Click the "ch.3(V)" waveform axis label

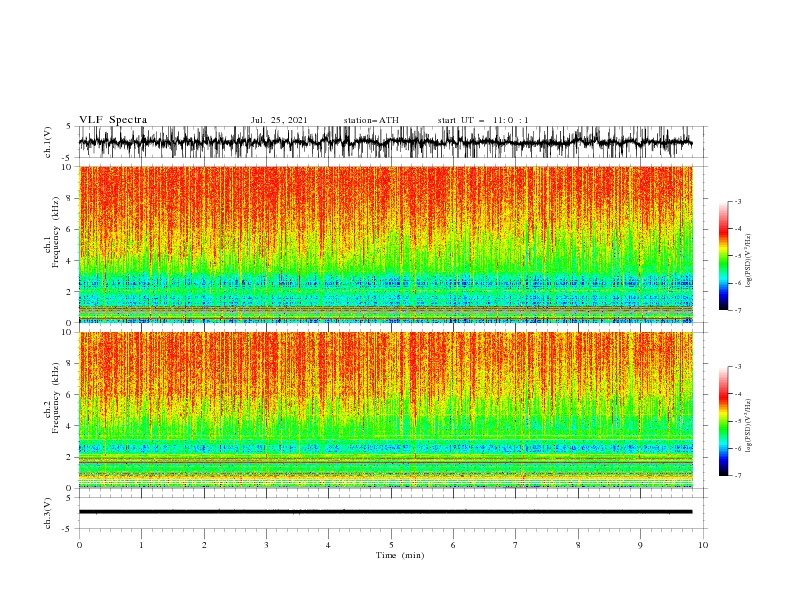tap(48, 513)
